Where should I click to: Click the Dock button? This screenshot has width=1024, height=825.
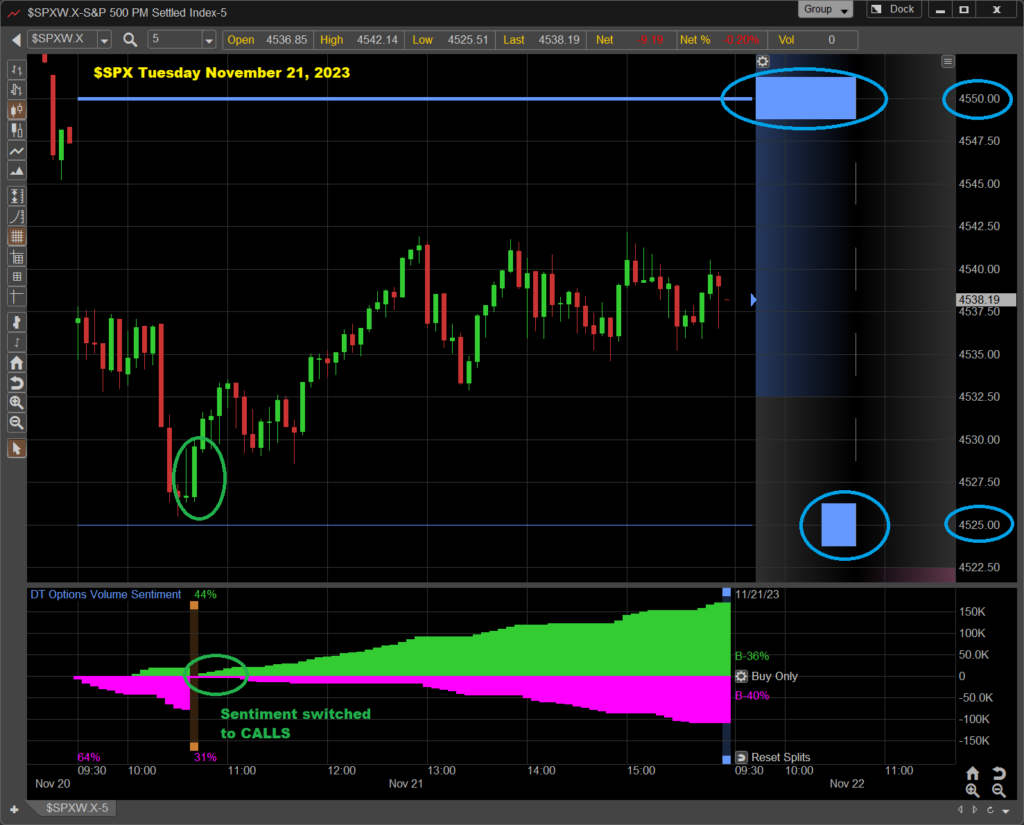[893, 9]
